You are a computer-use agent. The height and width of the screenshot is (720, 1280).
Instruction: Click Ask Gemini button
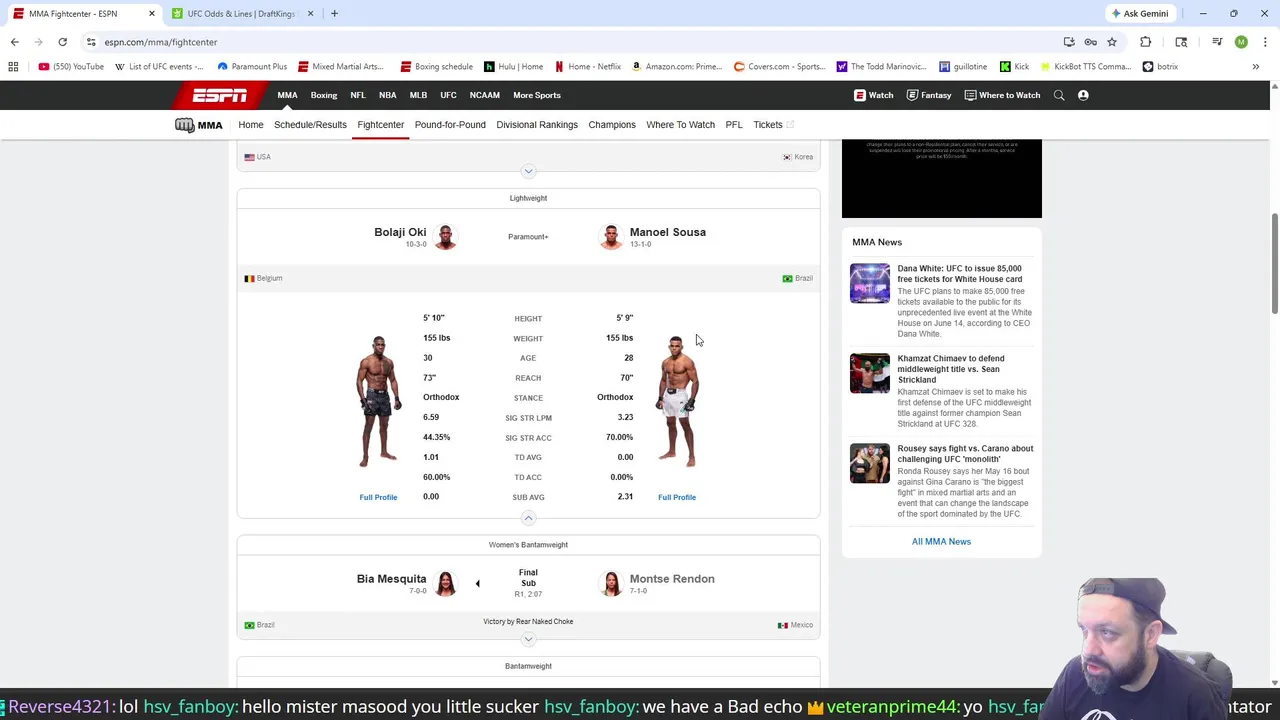[1139, 14]
